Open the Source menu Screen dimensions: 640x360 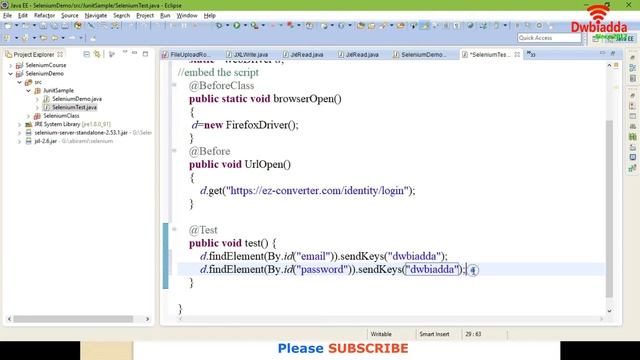click(x=69, y=16)
